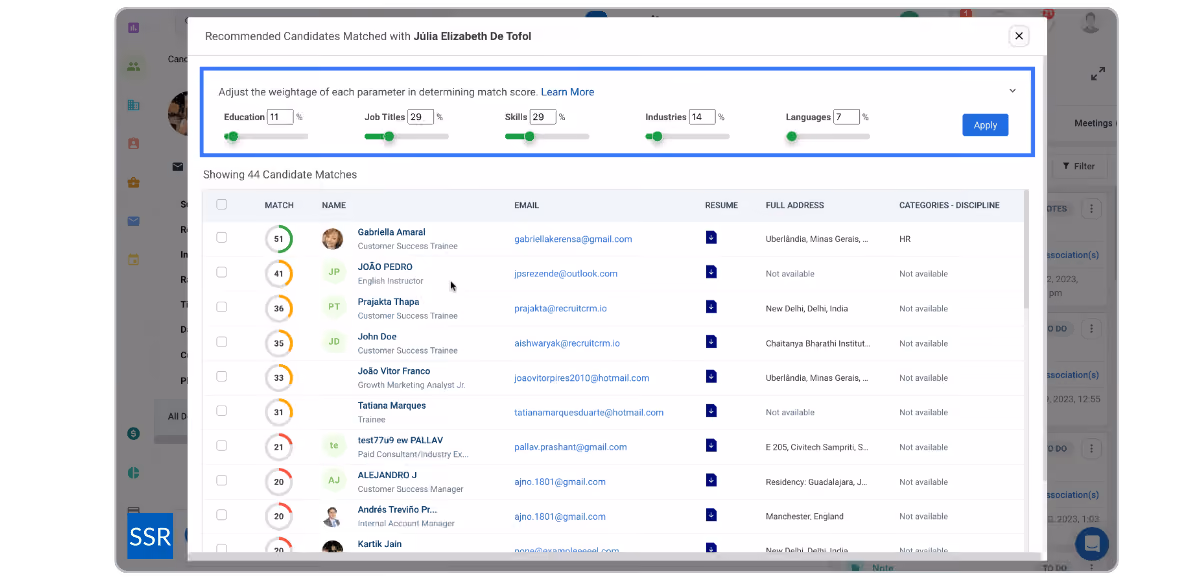Open Gabriella Amaral's candidate name link

point(391,232)
